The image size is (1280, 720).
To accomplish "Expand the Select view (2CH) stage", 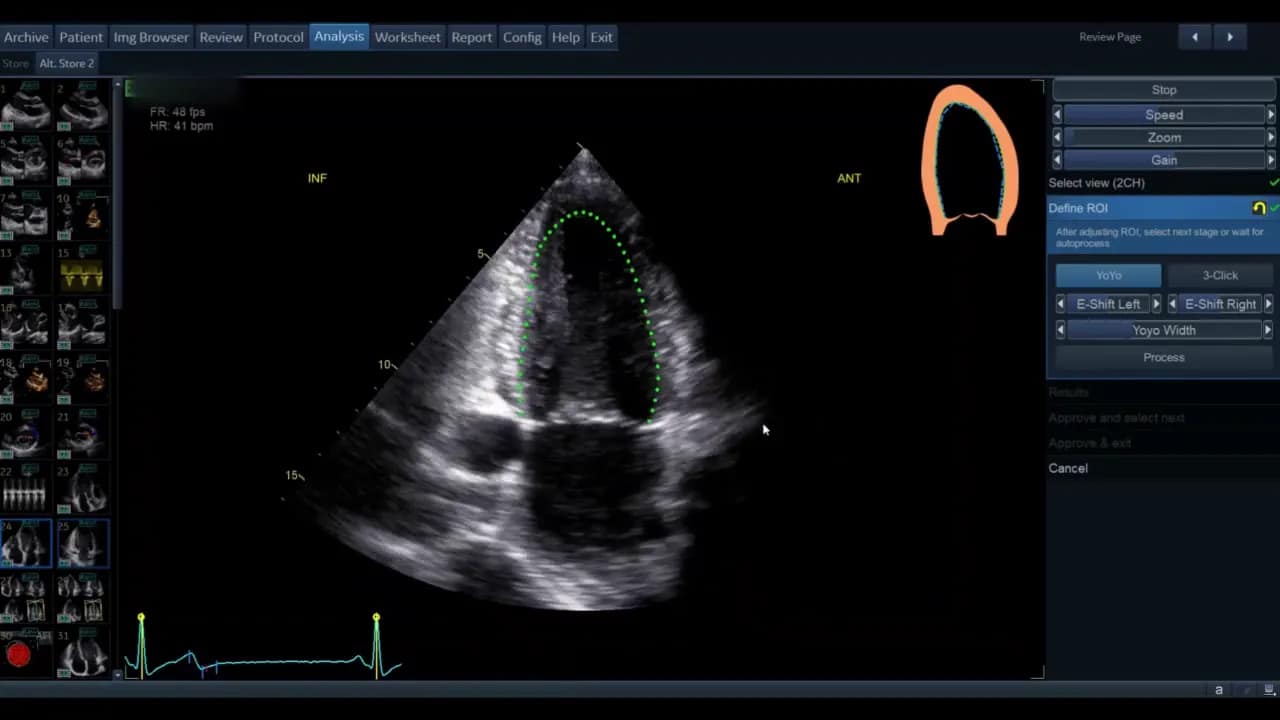I will pos(1096,183).
